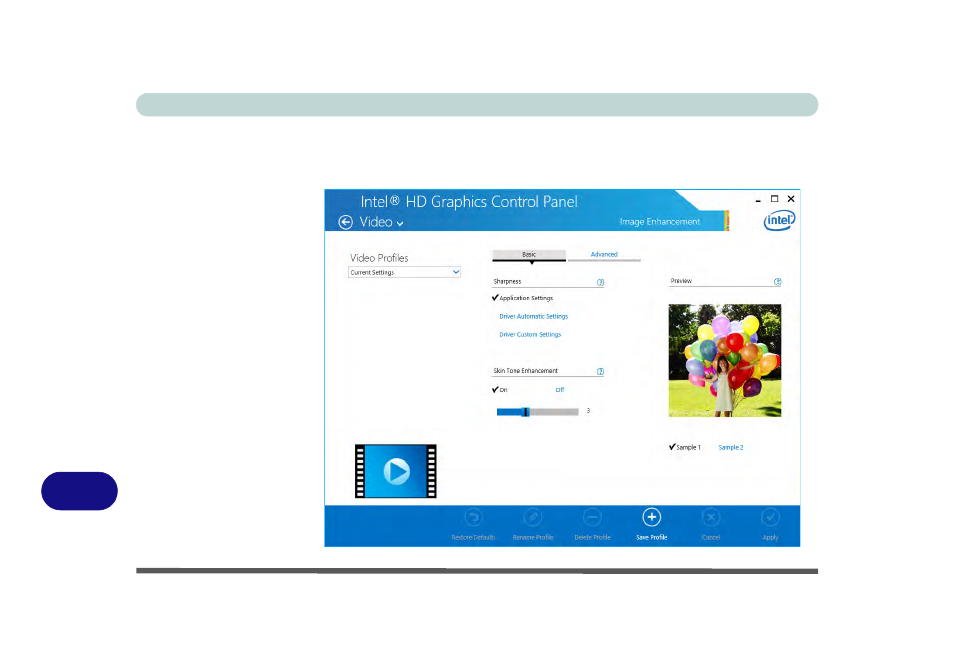Click the "Skin Tone Enhancement" section label

point(526,371)
